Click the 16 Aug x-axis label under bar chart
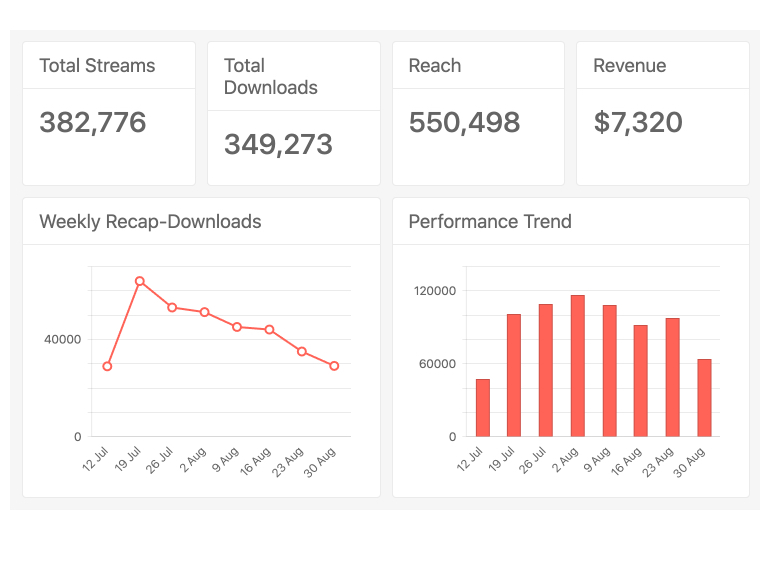Screen dimensions: 770x570 [x=626, y=461]
